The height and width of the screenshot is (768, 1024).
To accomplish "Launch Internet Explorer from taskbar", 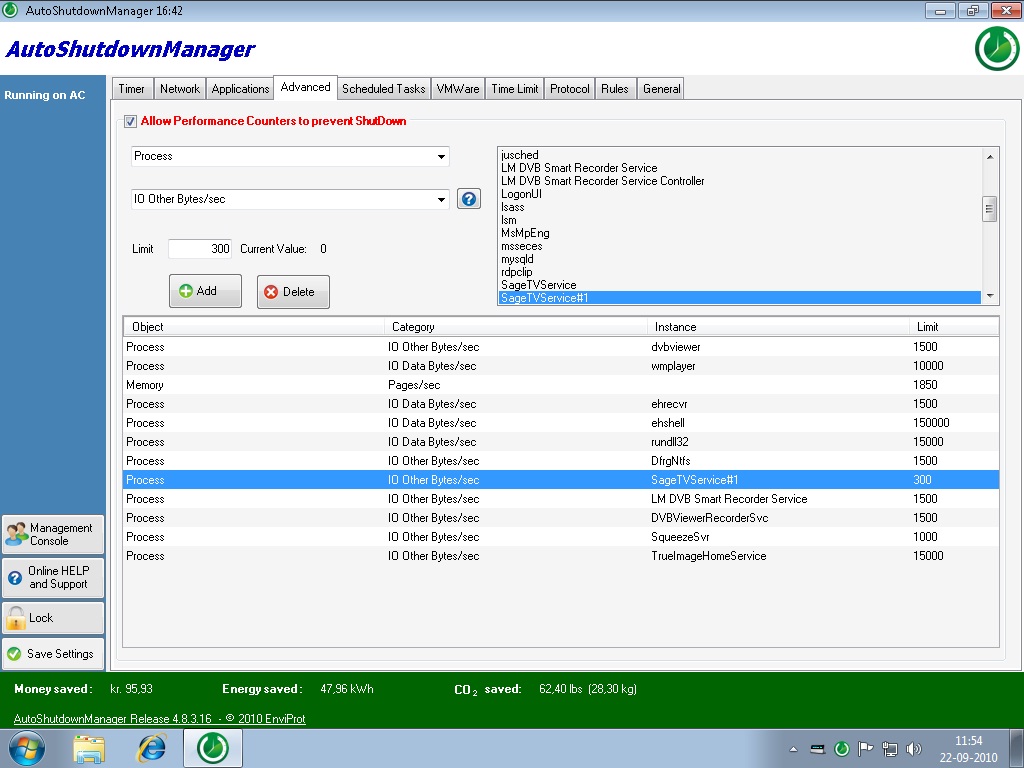I will pyautogui.click(x=151, y=748).
